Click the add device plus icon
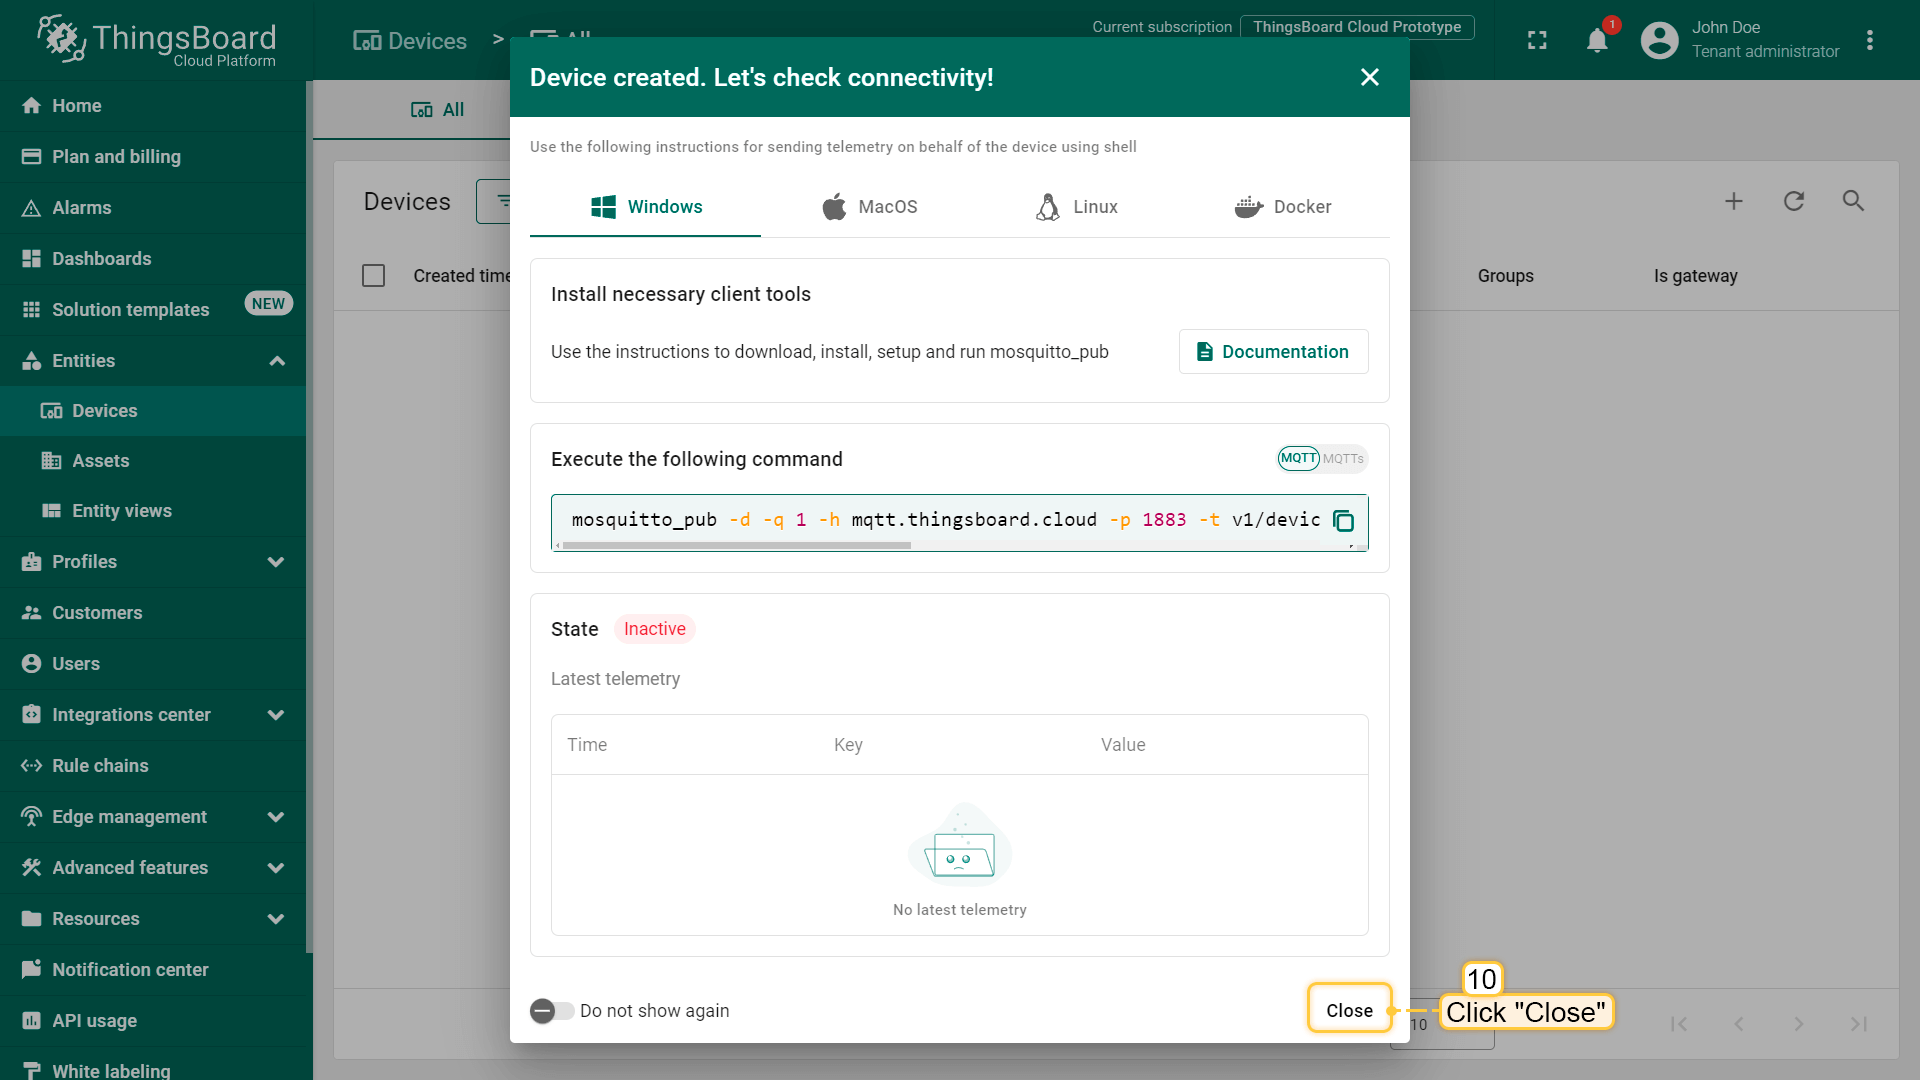Image resolution: width=1920 pixels, height=1080 pixels. pyautogui.click(x=1734, y=201)
